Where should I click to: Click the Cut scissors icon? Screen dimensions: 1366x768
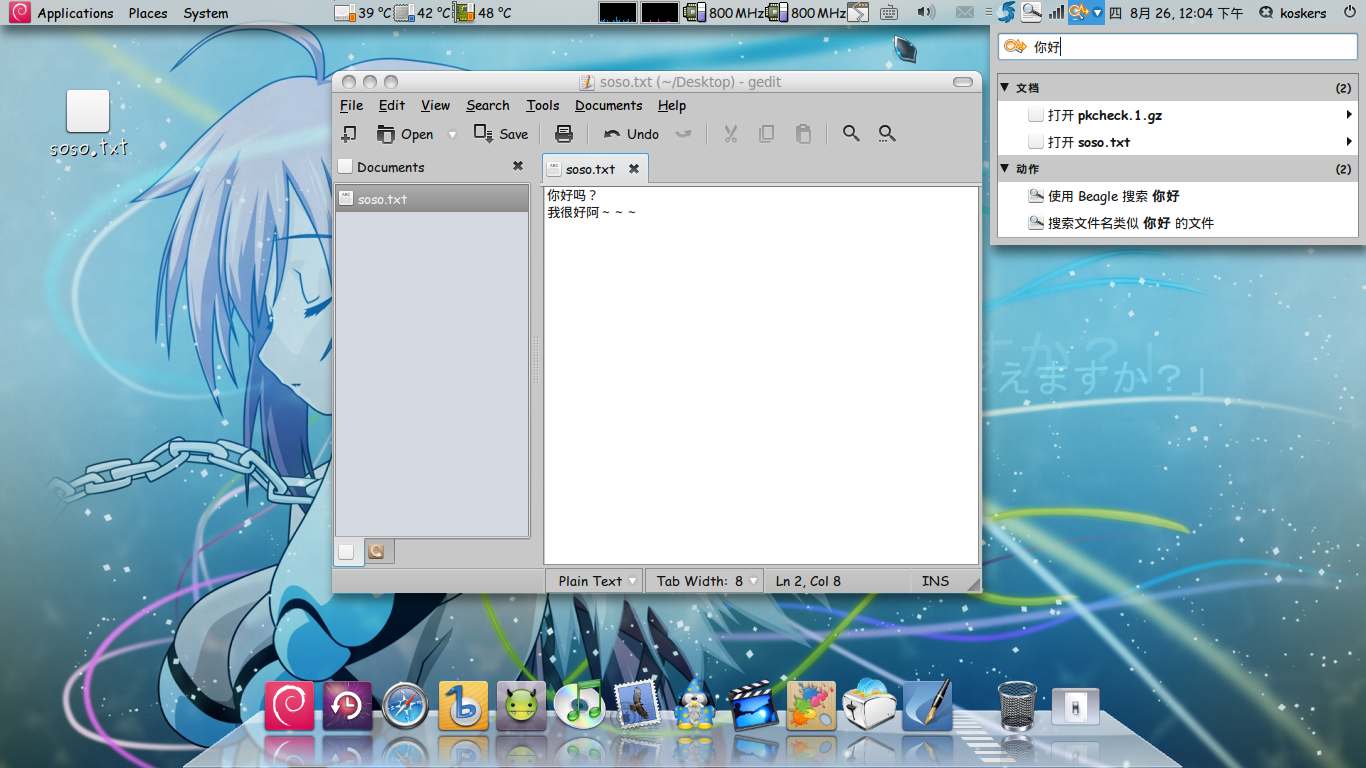[x=730, y=134]
